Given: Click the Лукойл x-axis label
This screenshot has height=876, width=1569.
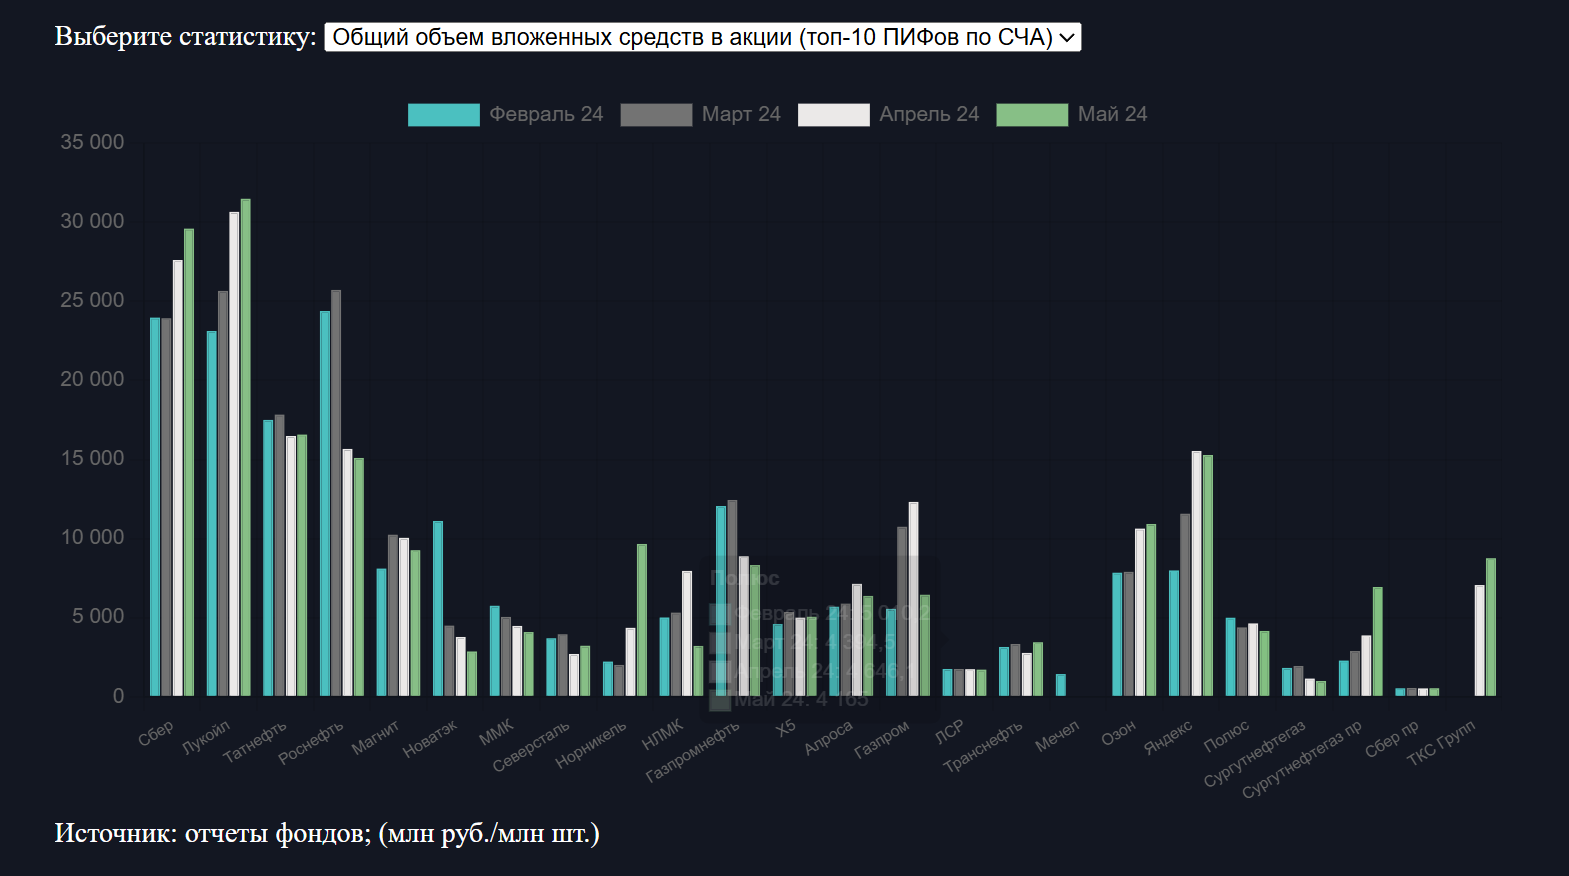Looking at the screenshot, I should click(x=206, y=737).
